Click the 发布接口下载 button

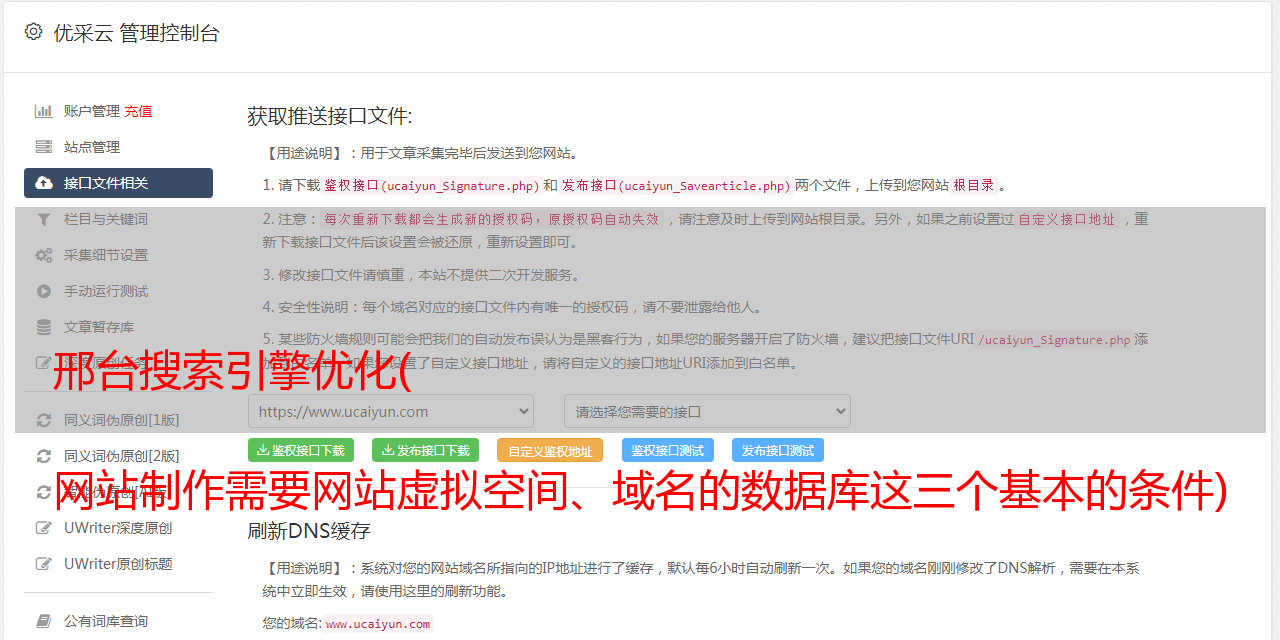[x=425, y=450]
